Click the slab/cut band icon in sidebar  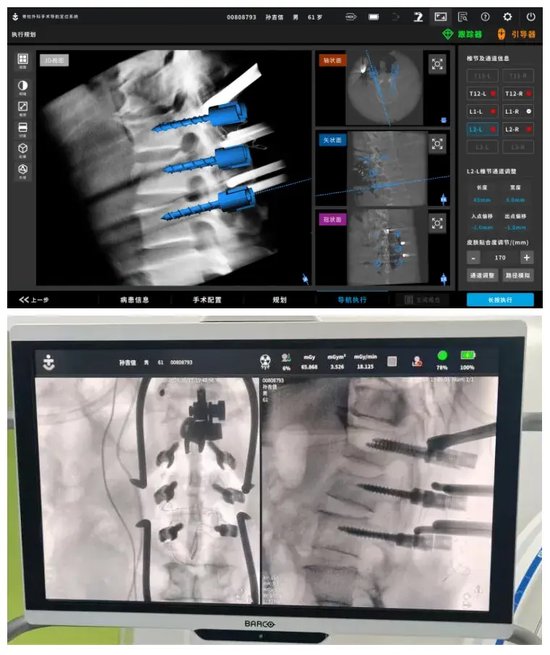23,127
